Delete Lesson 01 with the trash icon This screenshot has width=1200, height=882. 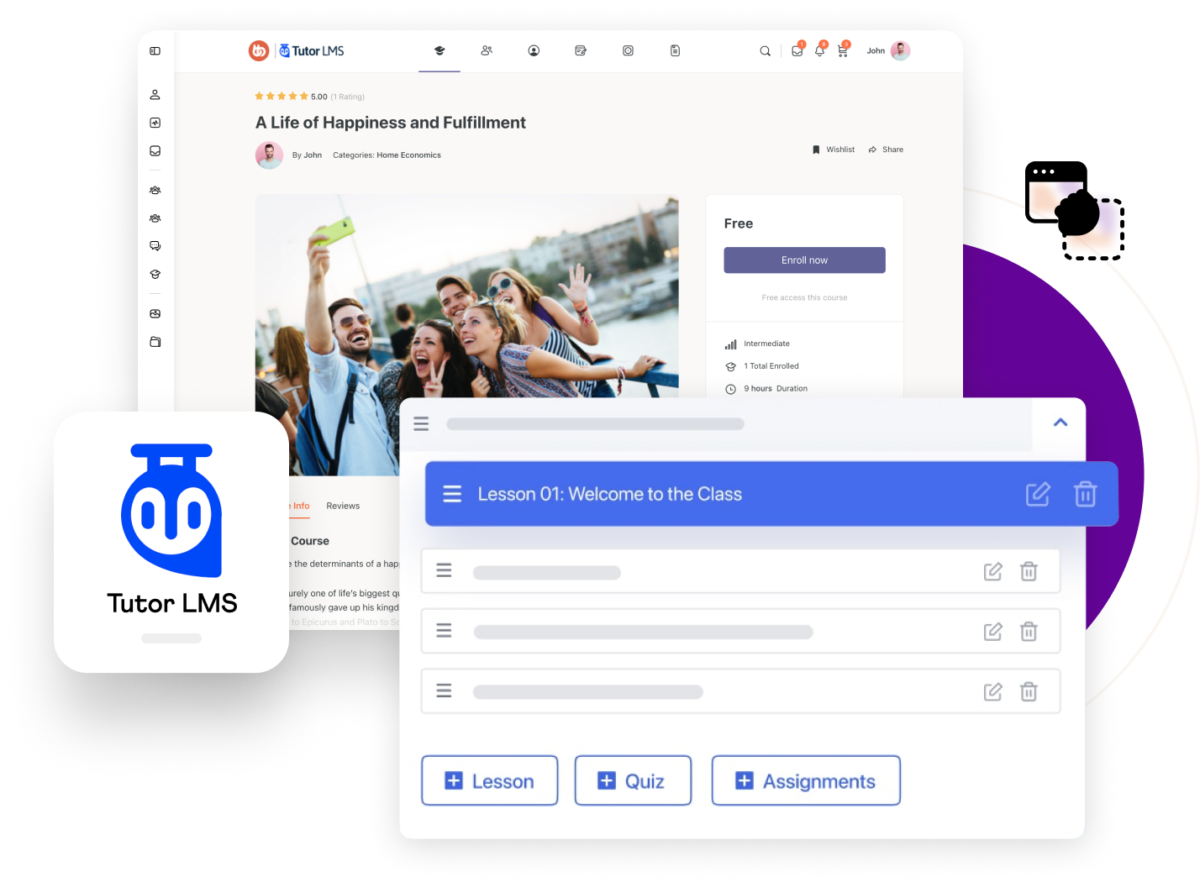[1086, 493]
